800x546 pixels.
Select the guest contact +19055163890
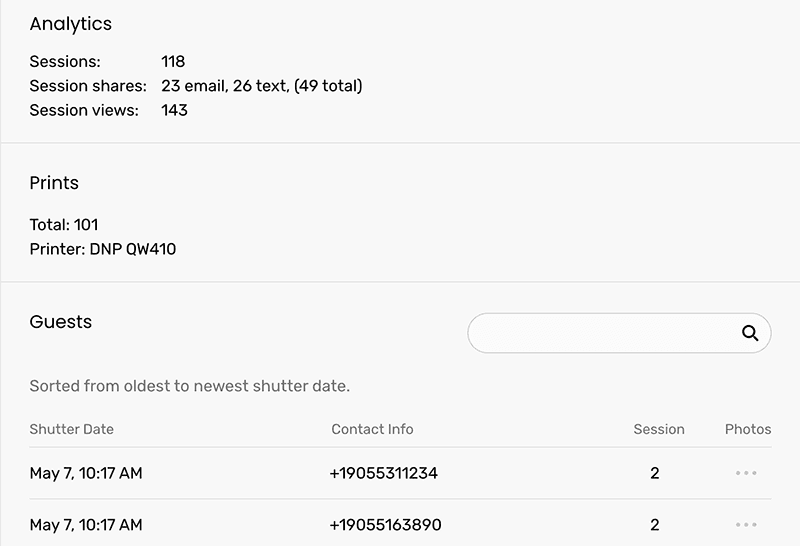click(x=385, y=525)
